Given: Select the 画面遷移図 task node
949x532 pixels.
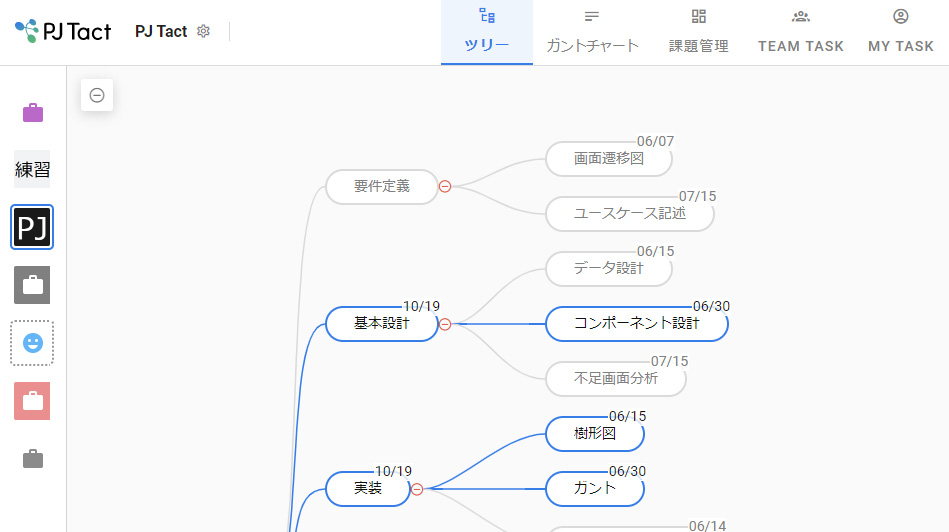Looking at the screenshot, I should pyautogui.click(x=609, y=159).
